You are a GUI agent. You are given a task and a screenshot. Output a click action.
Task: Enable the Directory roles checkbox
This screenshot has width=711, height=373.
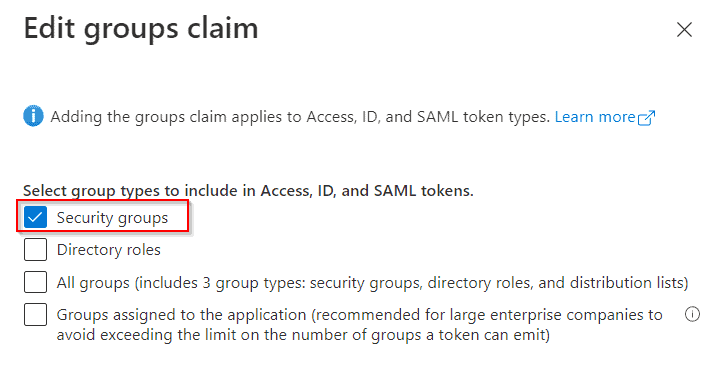point(35,250)
